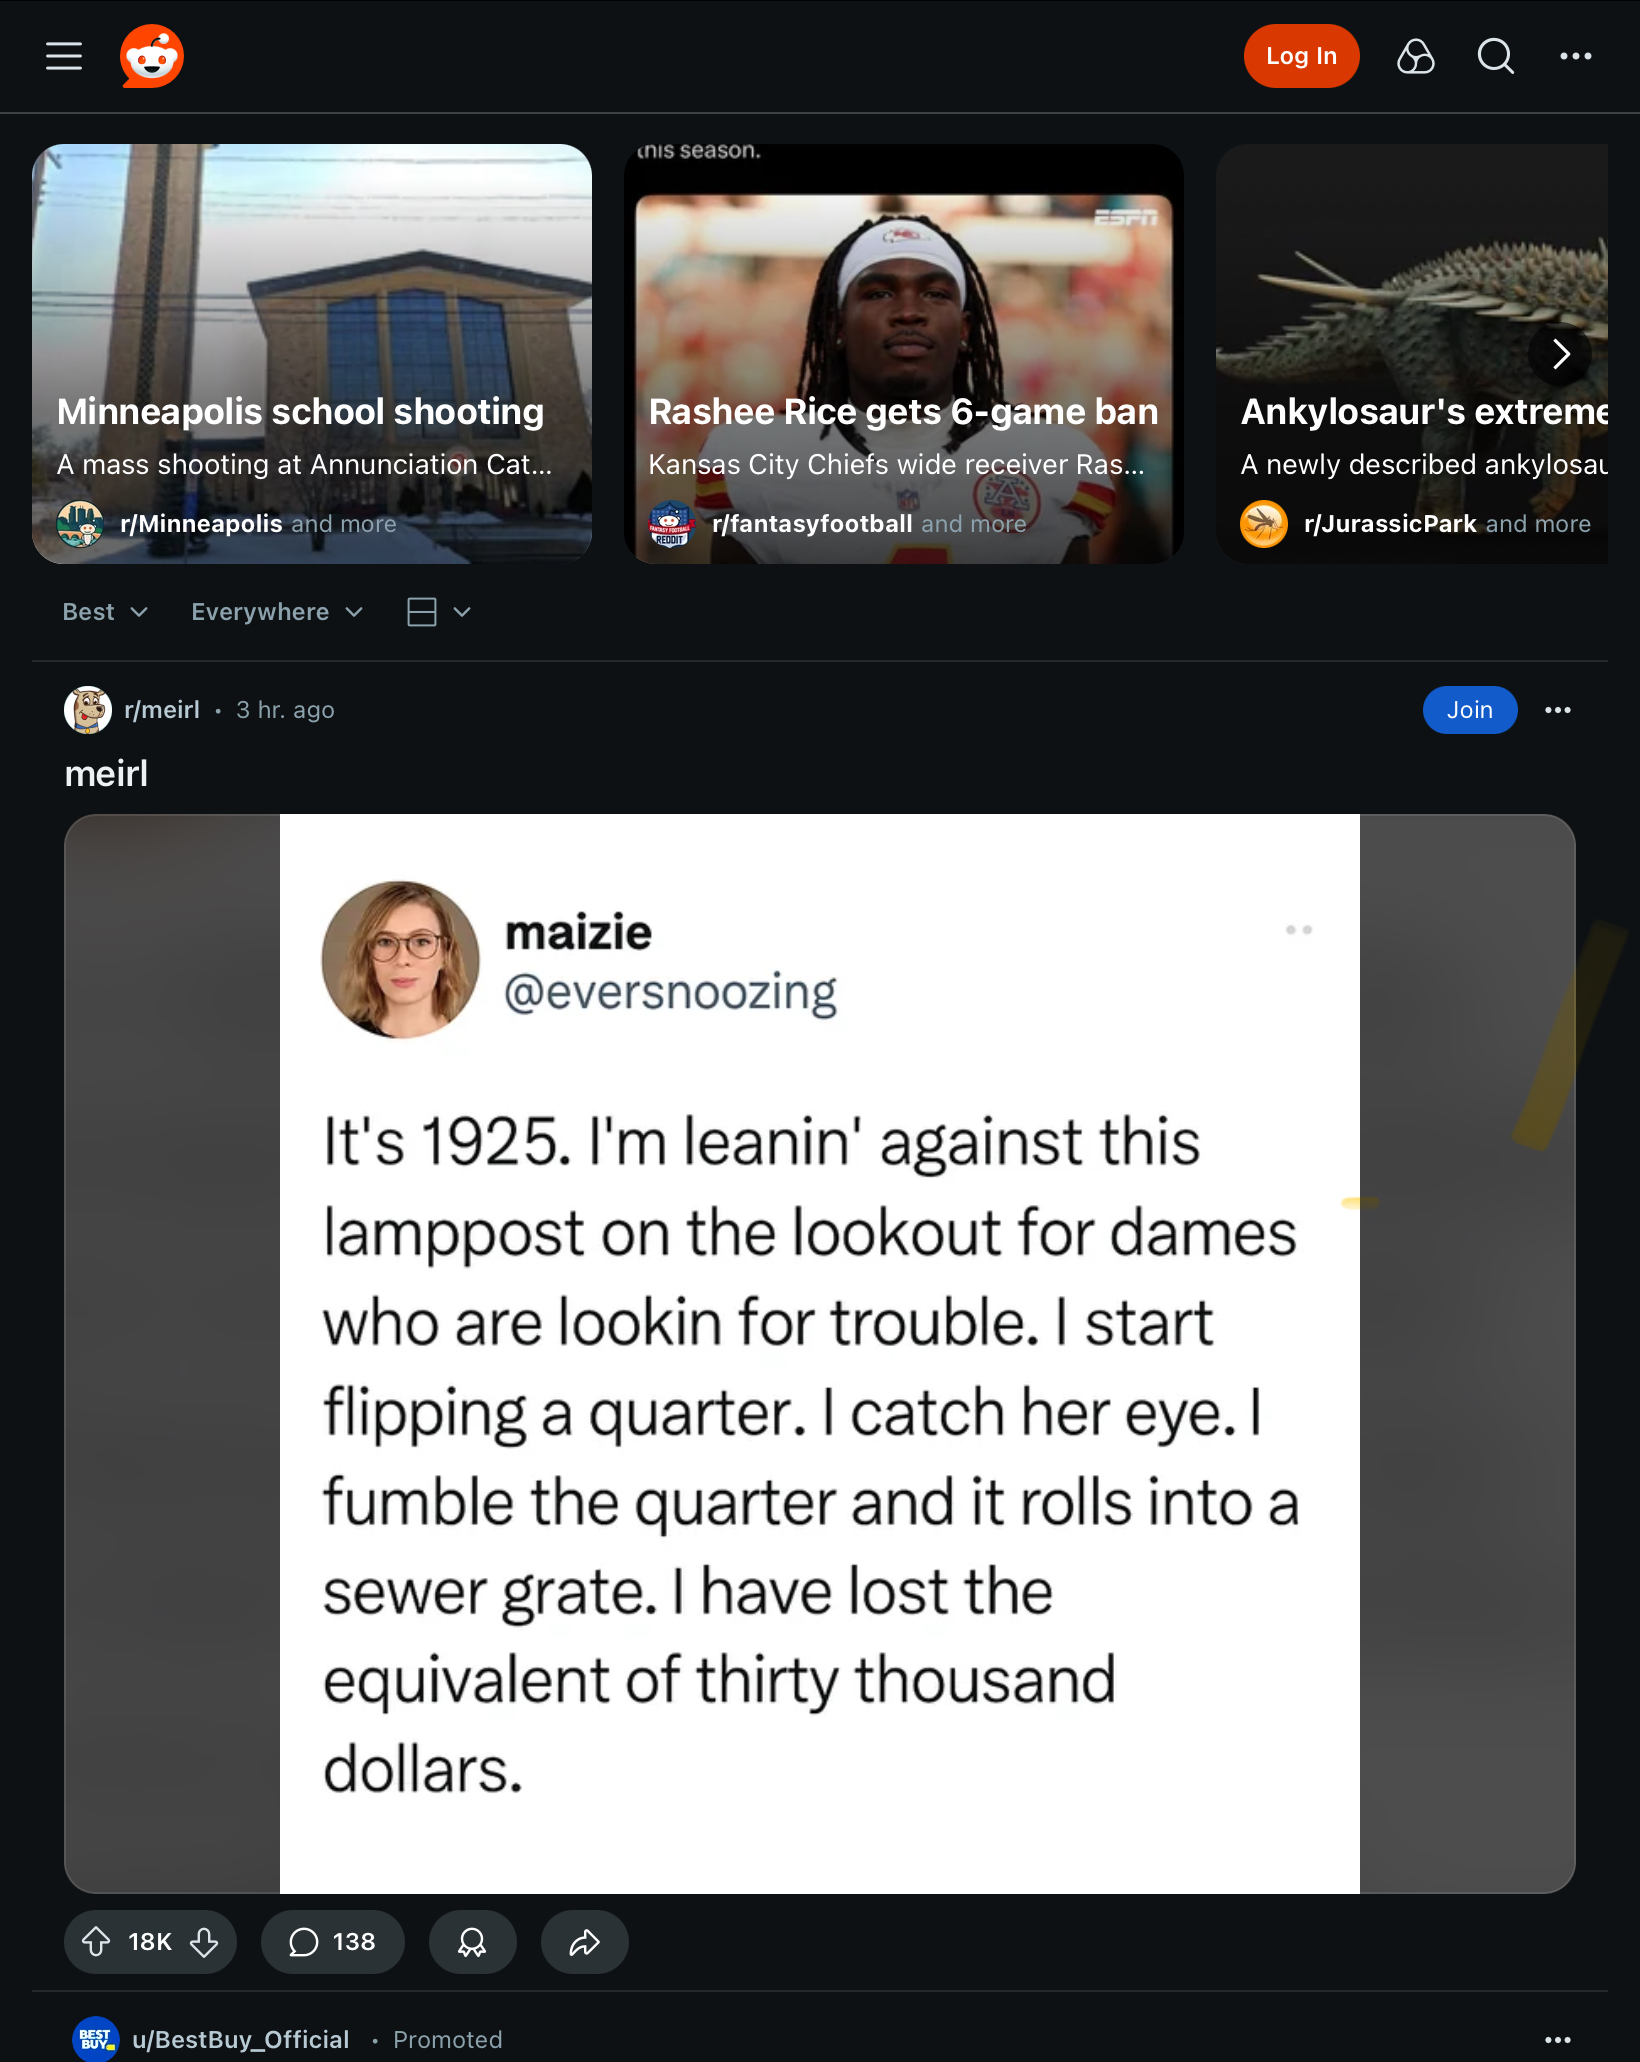Change the feed view layout dropdown

point(438,612)
